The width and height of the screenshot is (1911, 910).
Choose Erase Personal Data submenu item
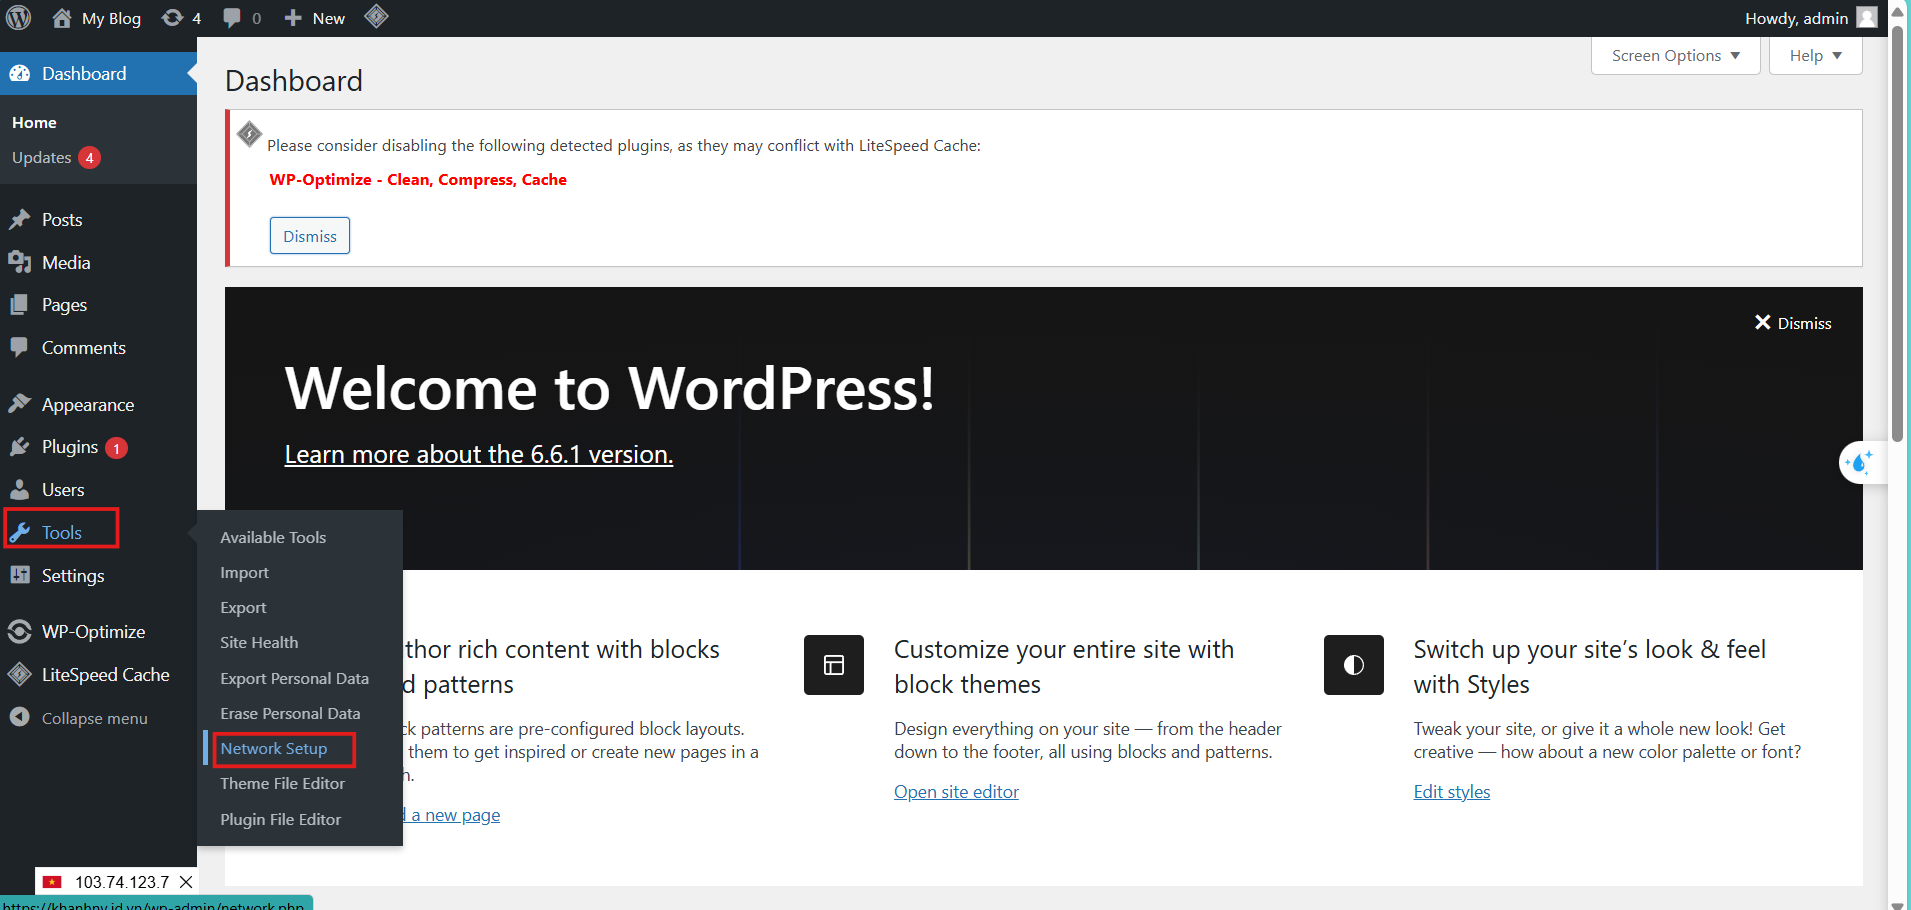[x=290, y=713]
